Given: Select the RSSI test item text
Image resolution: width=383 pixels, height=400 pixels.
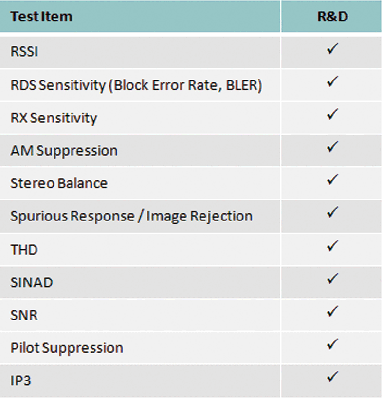Looking at the screenshot, I should (x=24, y=52).
